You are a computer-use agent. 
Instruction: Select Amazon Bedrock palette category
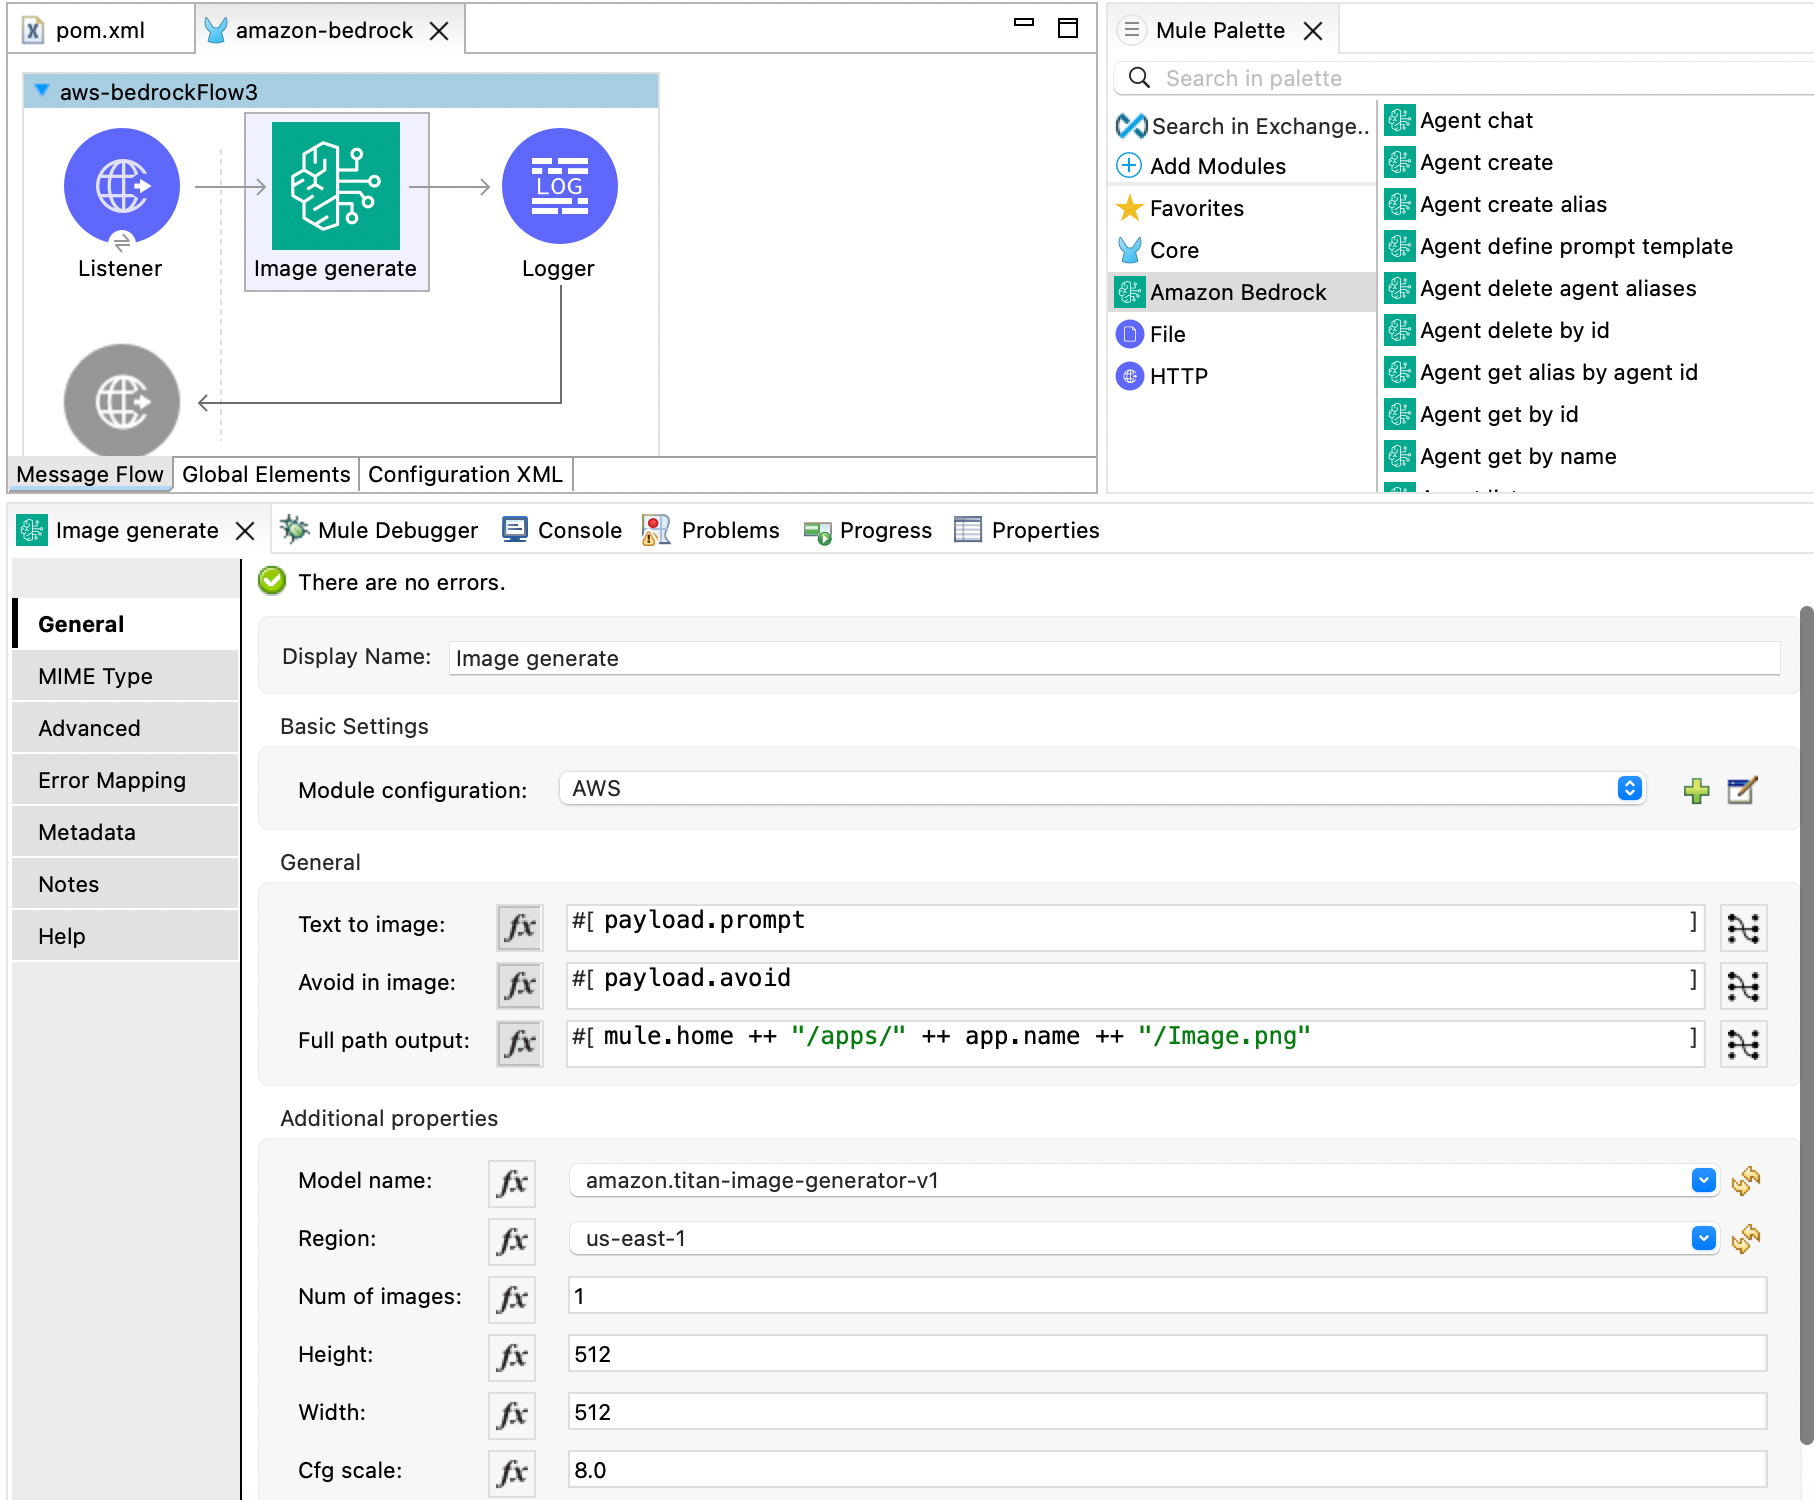point(1243,292)
